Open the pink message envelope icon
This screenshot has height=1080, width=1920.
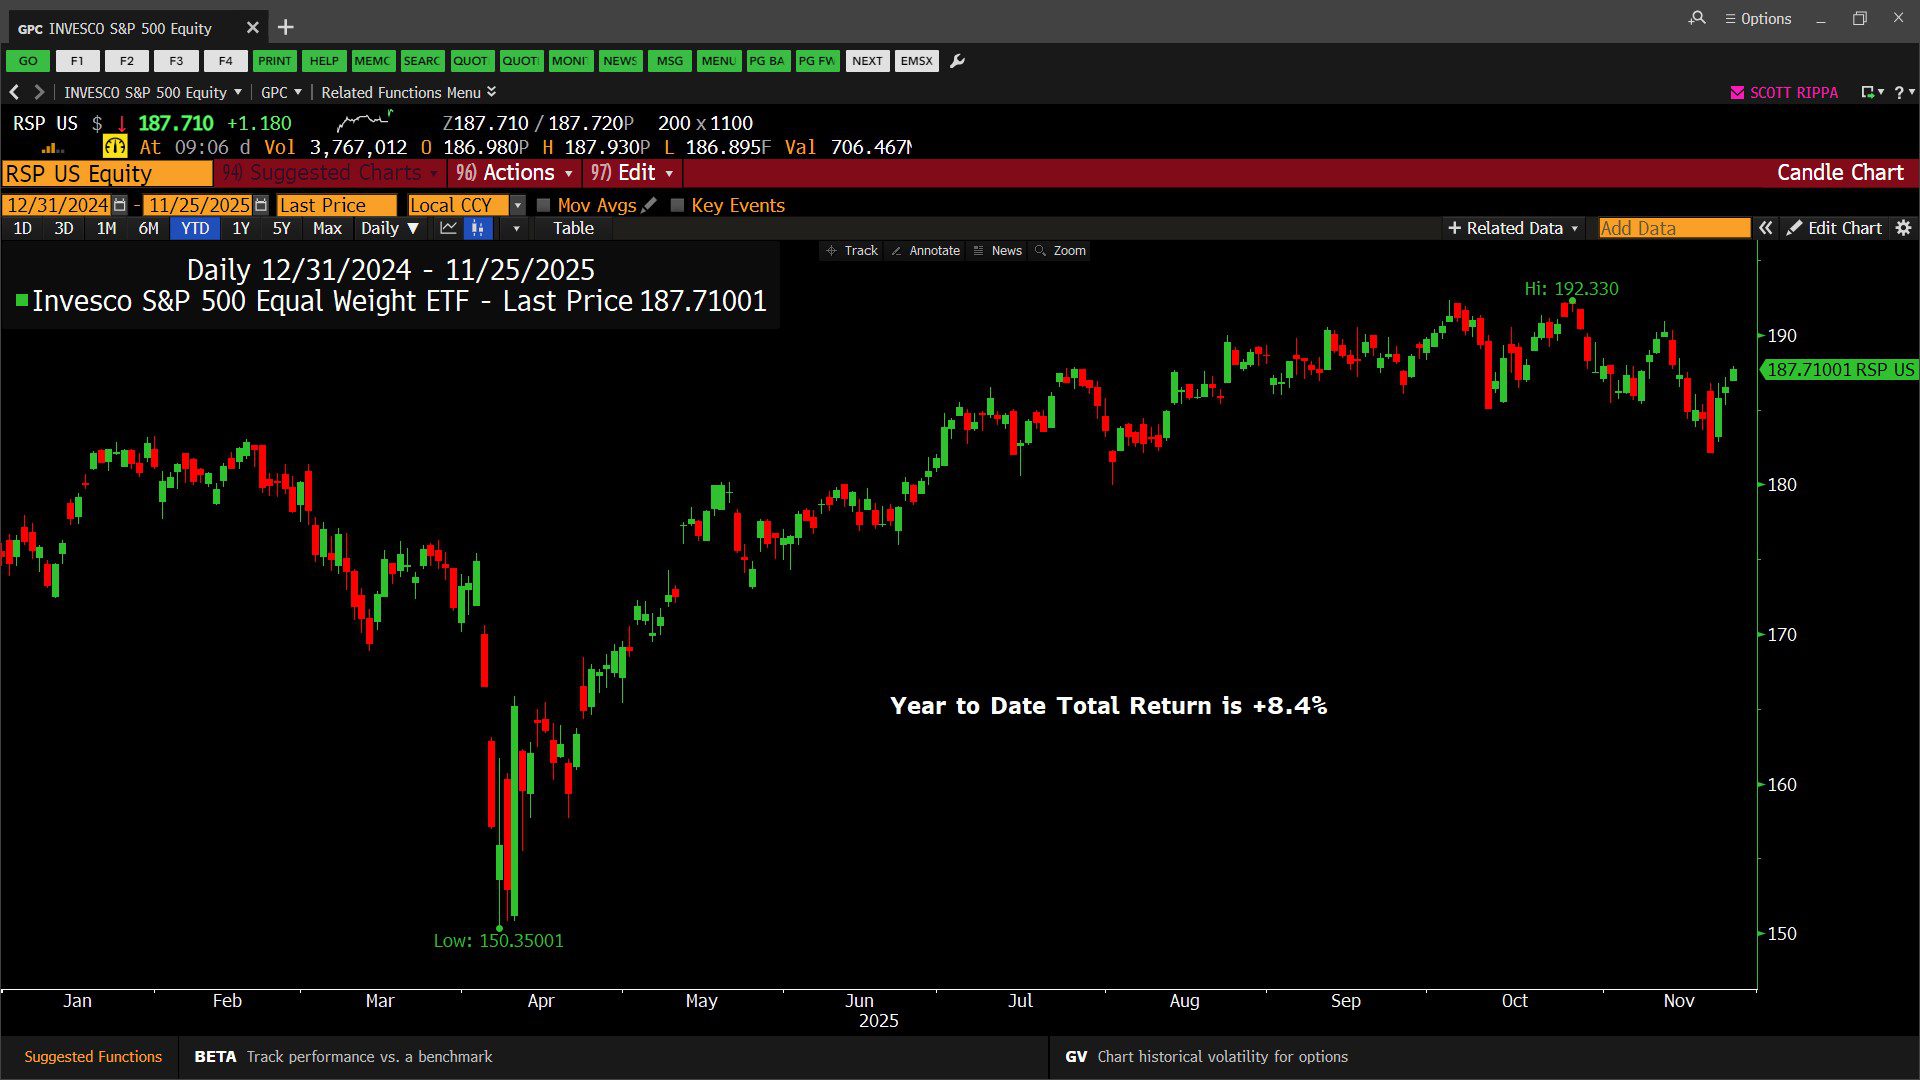pyautogui.click(x=1737, y=92)
